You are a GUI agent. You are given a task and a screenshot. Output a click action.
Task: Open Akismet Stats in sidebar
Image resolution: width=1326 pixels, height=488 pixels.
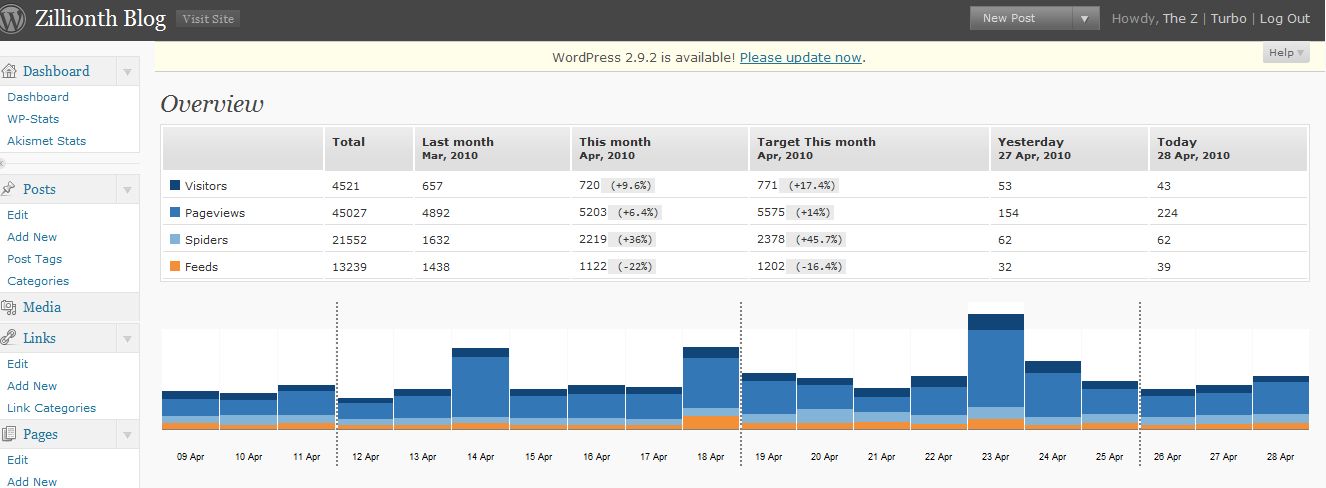point(47,141)
